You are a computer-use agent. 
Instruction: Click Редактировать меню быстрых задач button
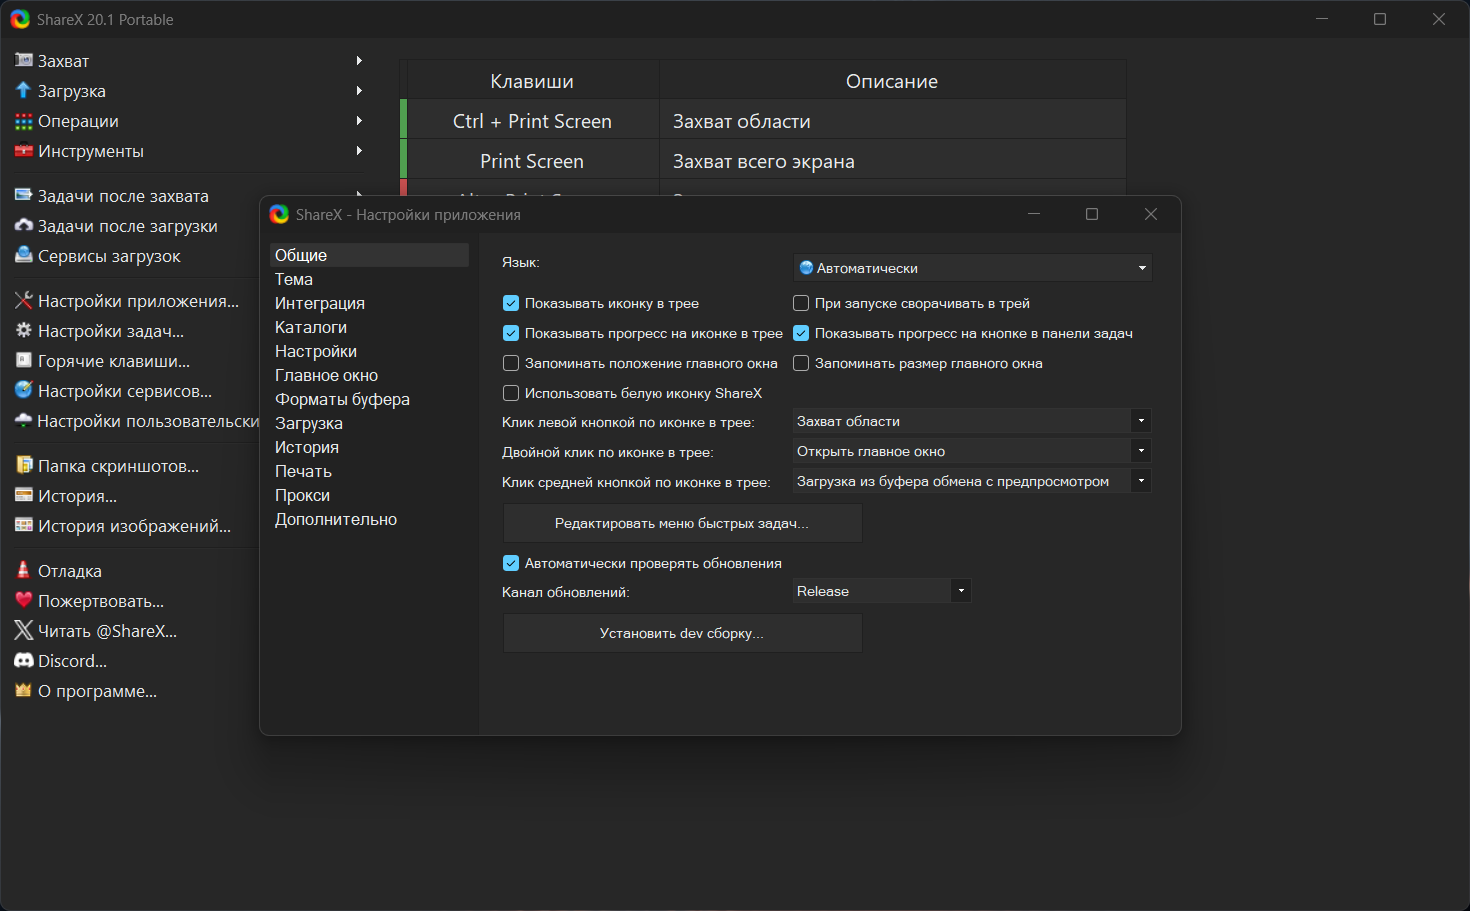coord(682,523)
